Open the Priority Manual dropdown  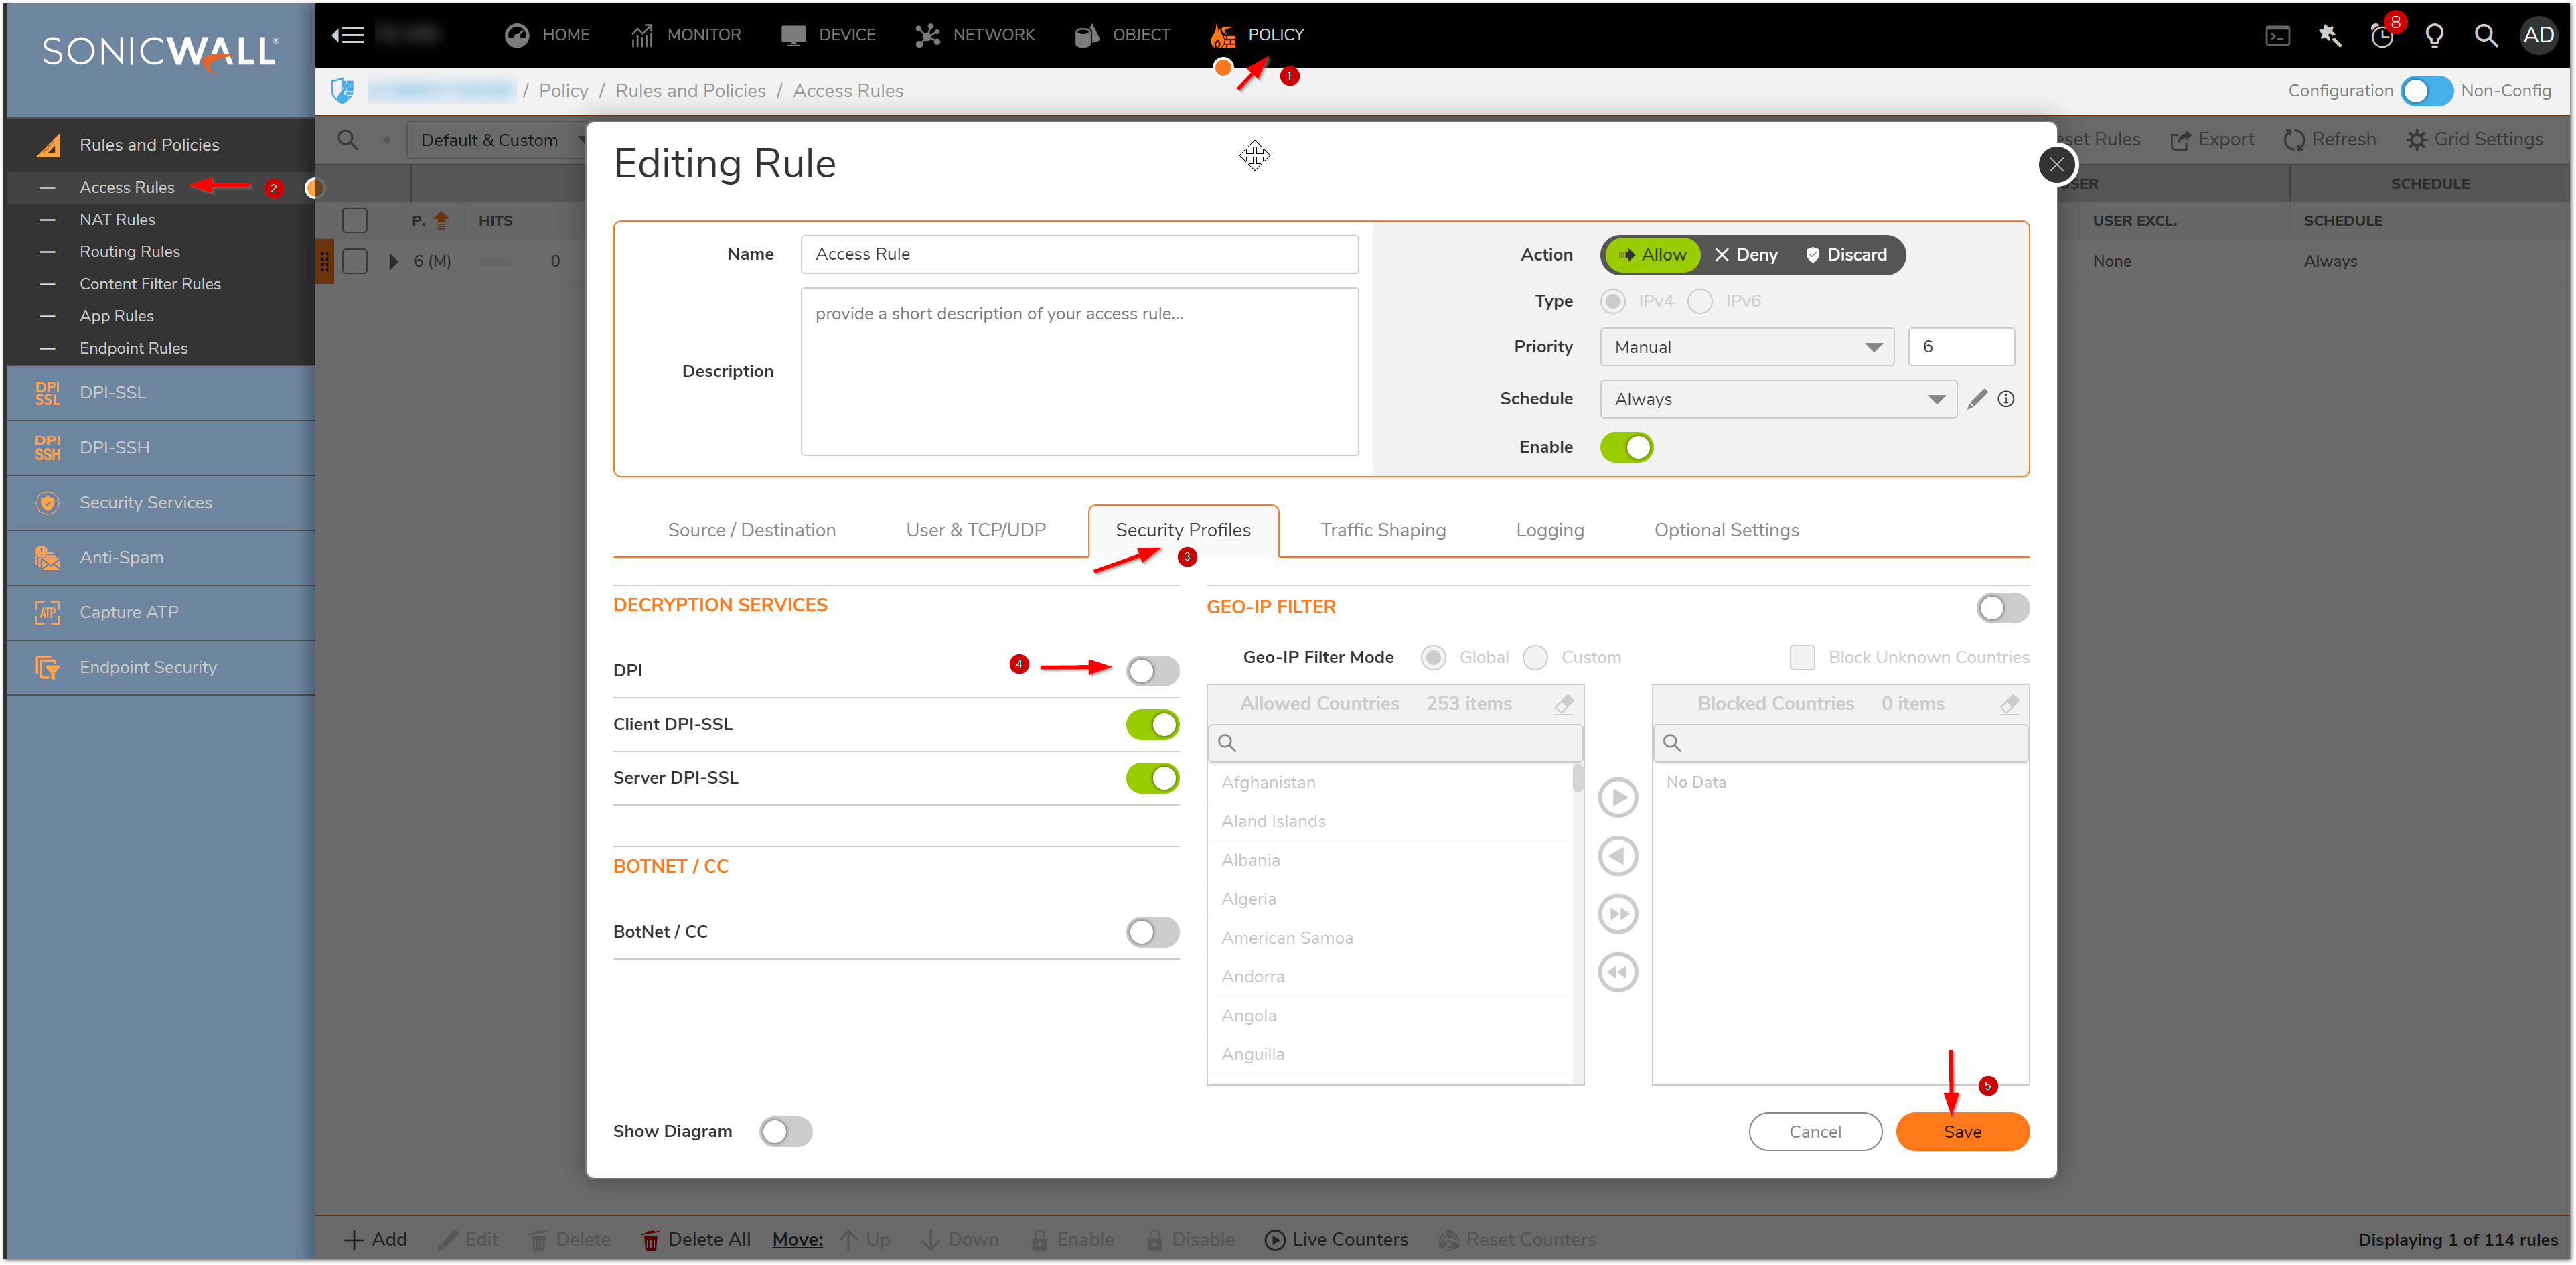click(1746, 347)
